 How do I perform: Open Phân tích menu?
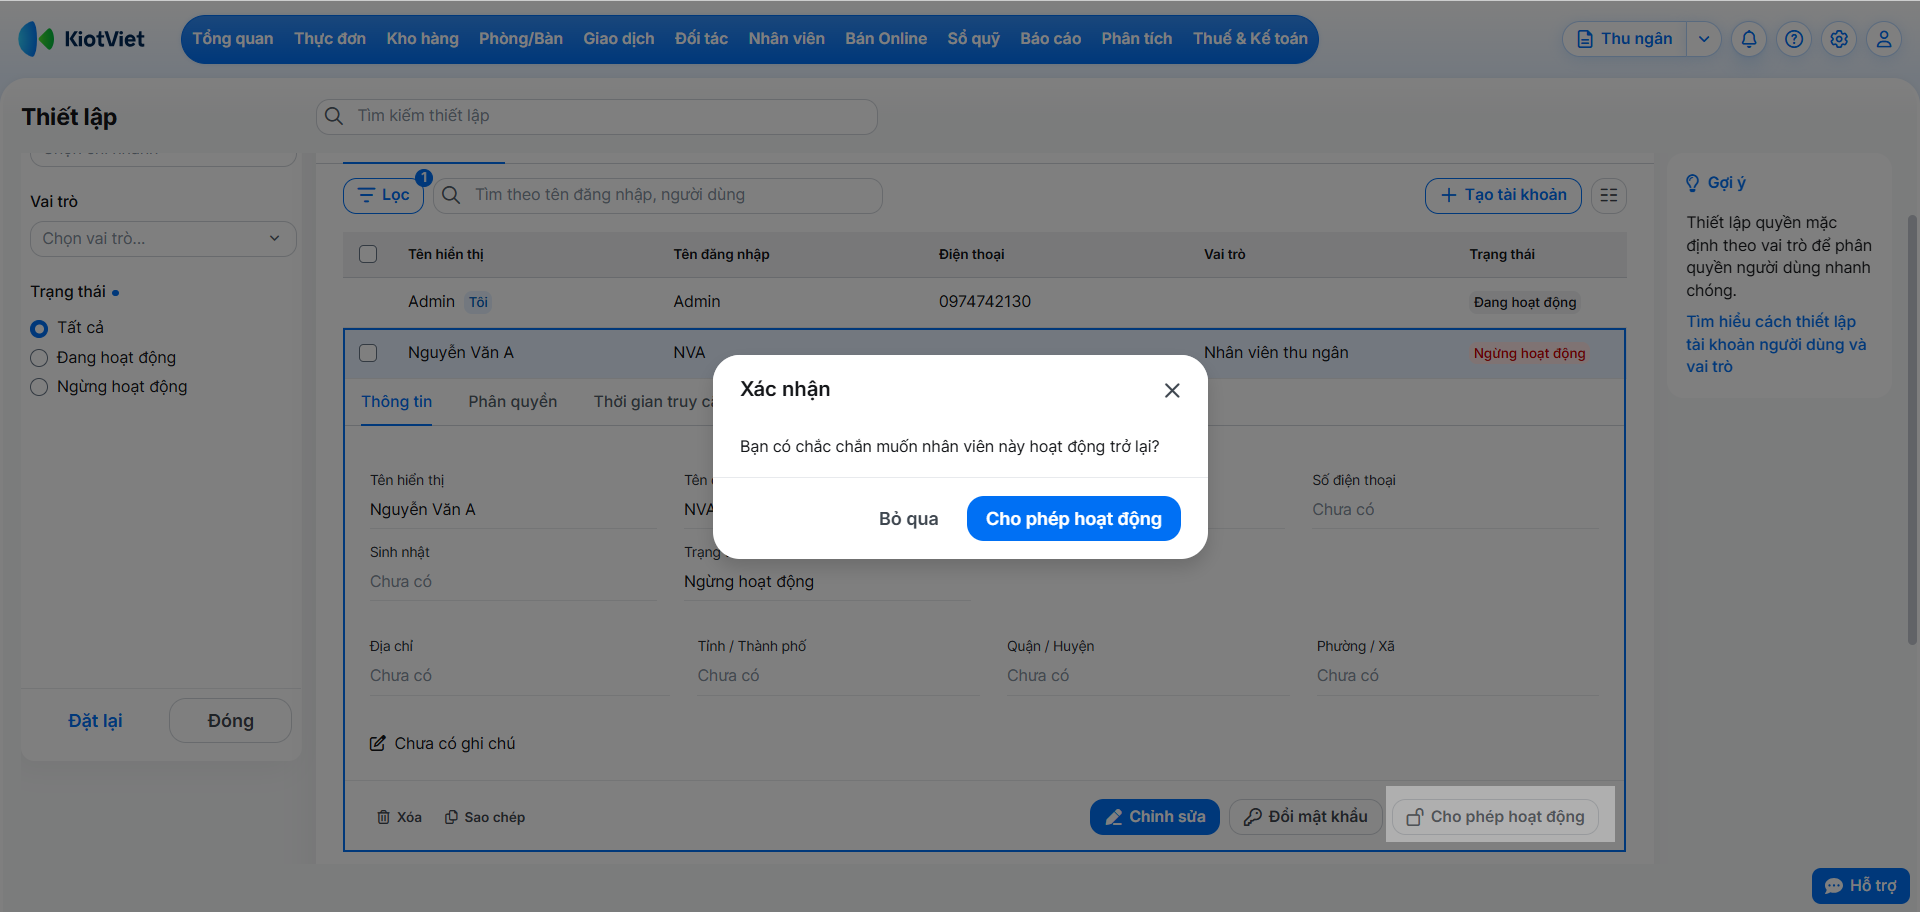click(x=1136, y=39)
